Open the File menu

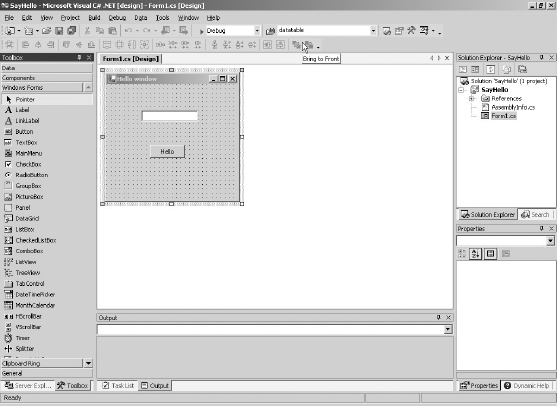click(x=9, y=18)
